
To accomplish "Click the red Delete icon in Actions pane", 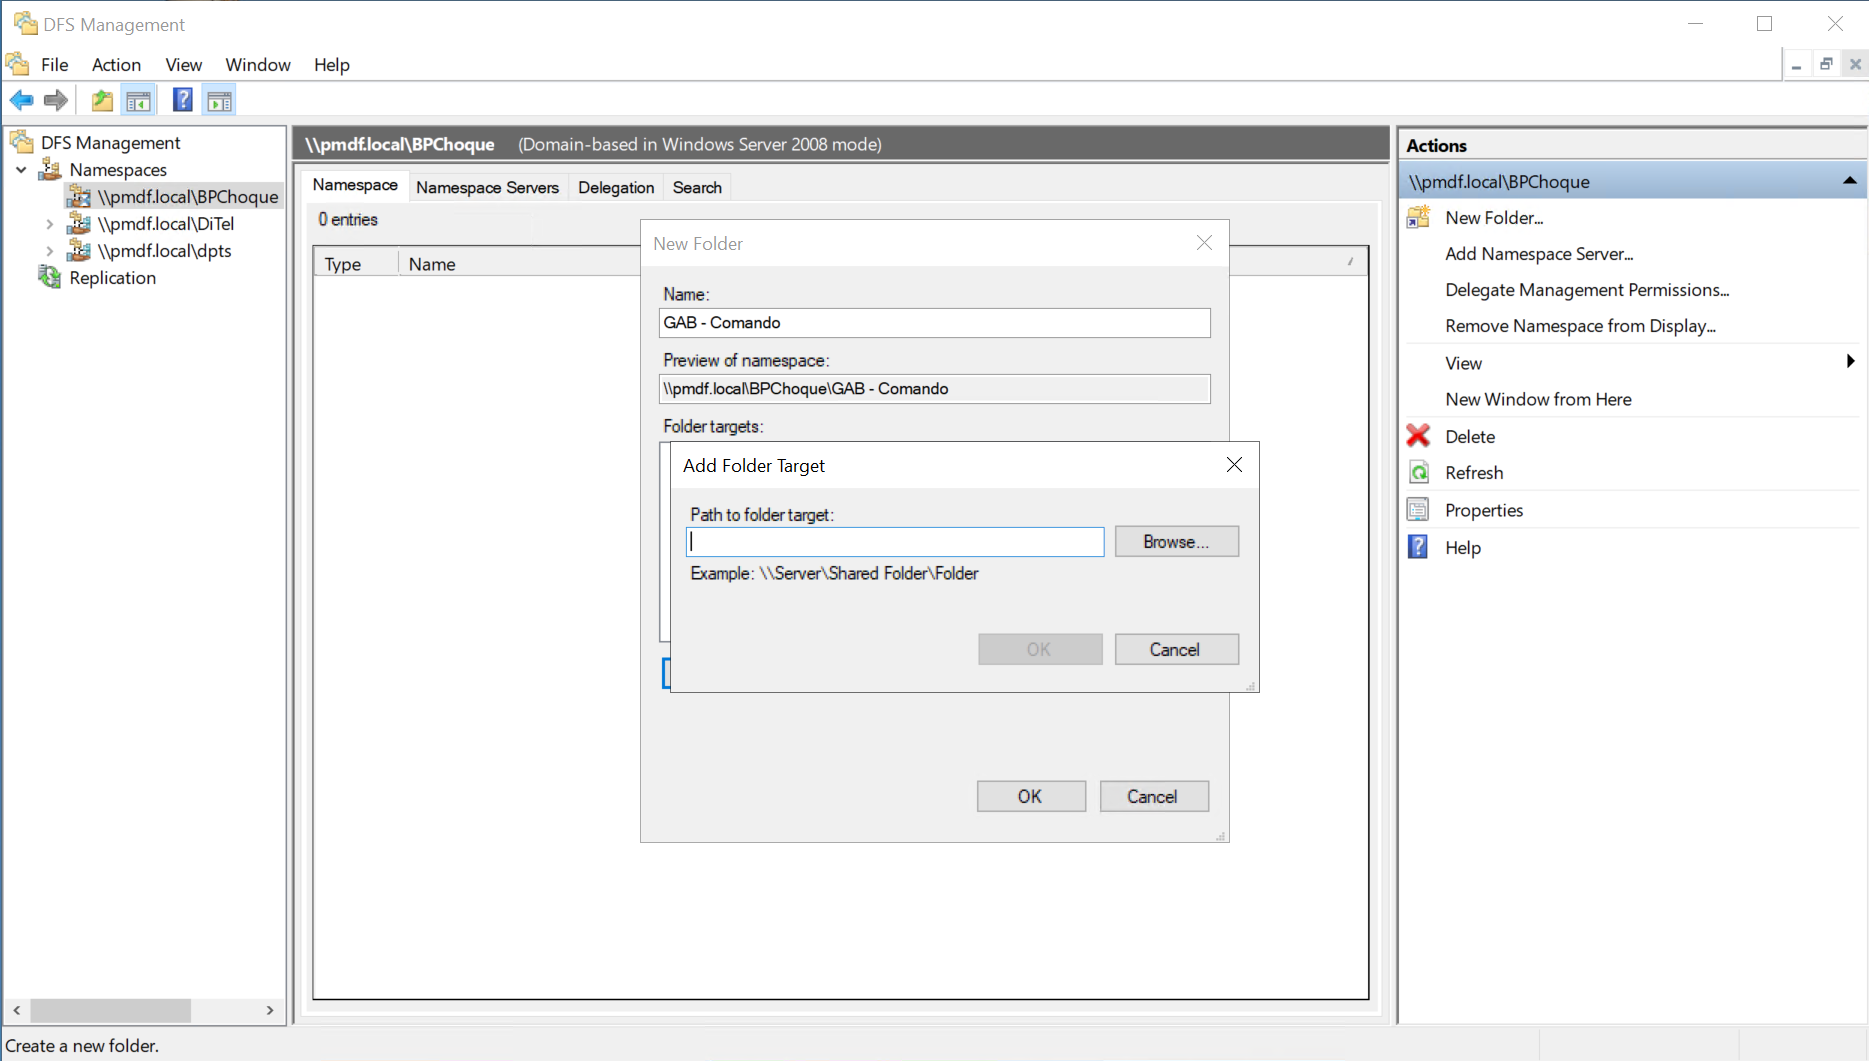I will pos(1417,435).
